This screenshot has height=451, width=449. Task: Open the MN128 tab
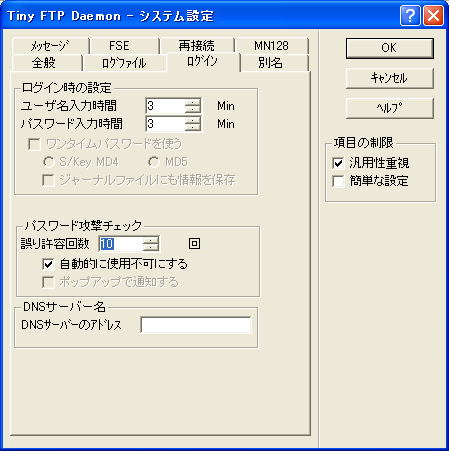[271, 46]
